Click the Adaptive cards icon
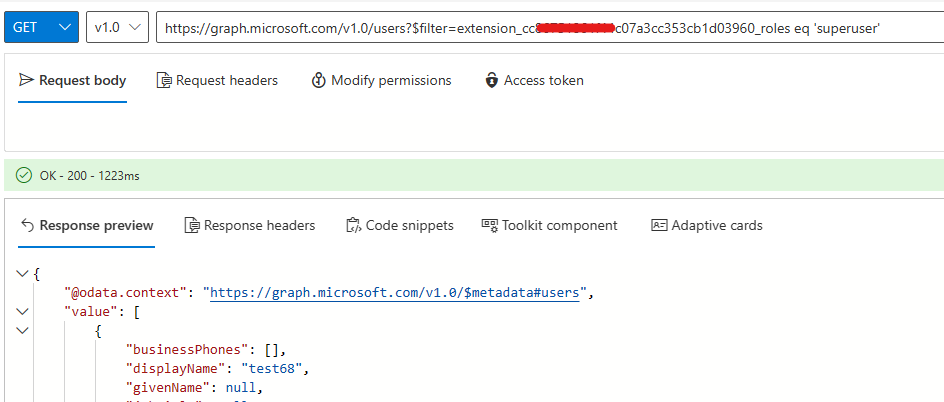Screen dimensions: 944x402 [x=659, y=226]
